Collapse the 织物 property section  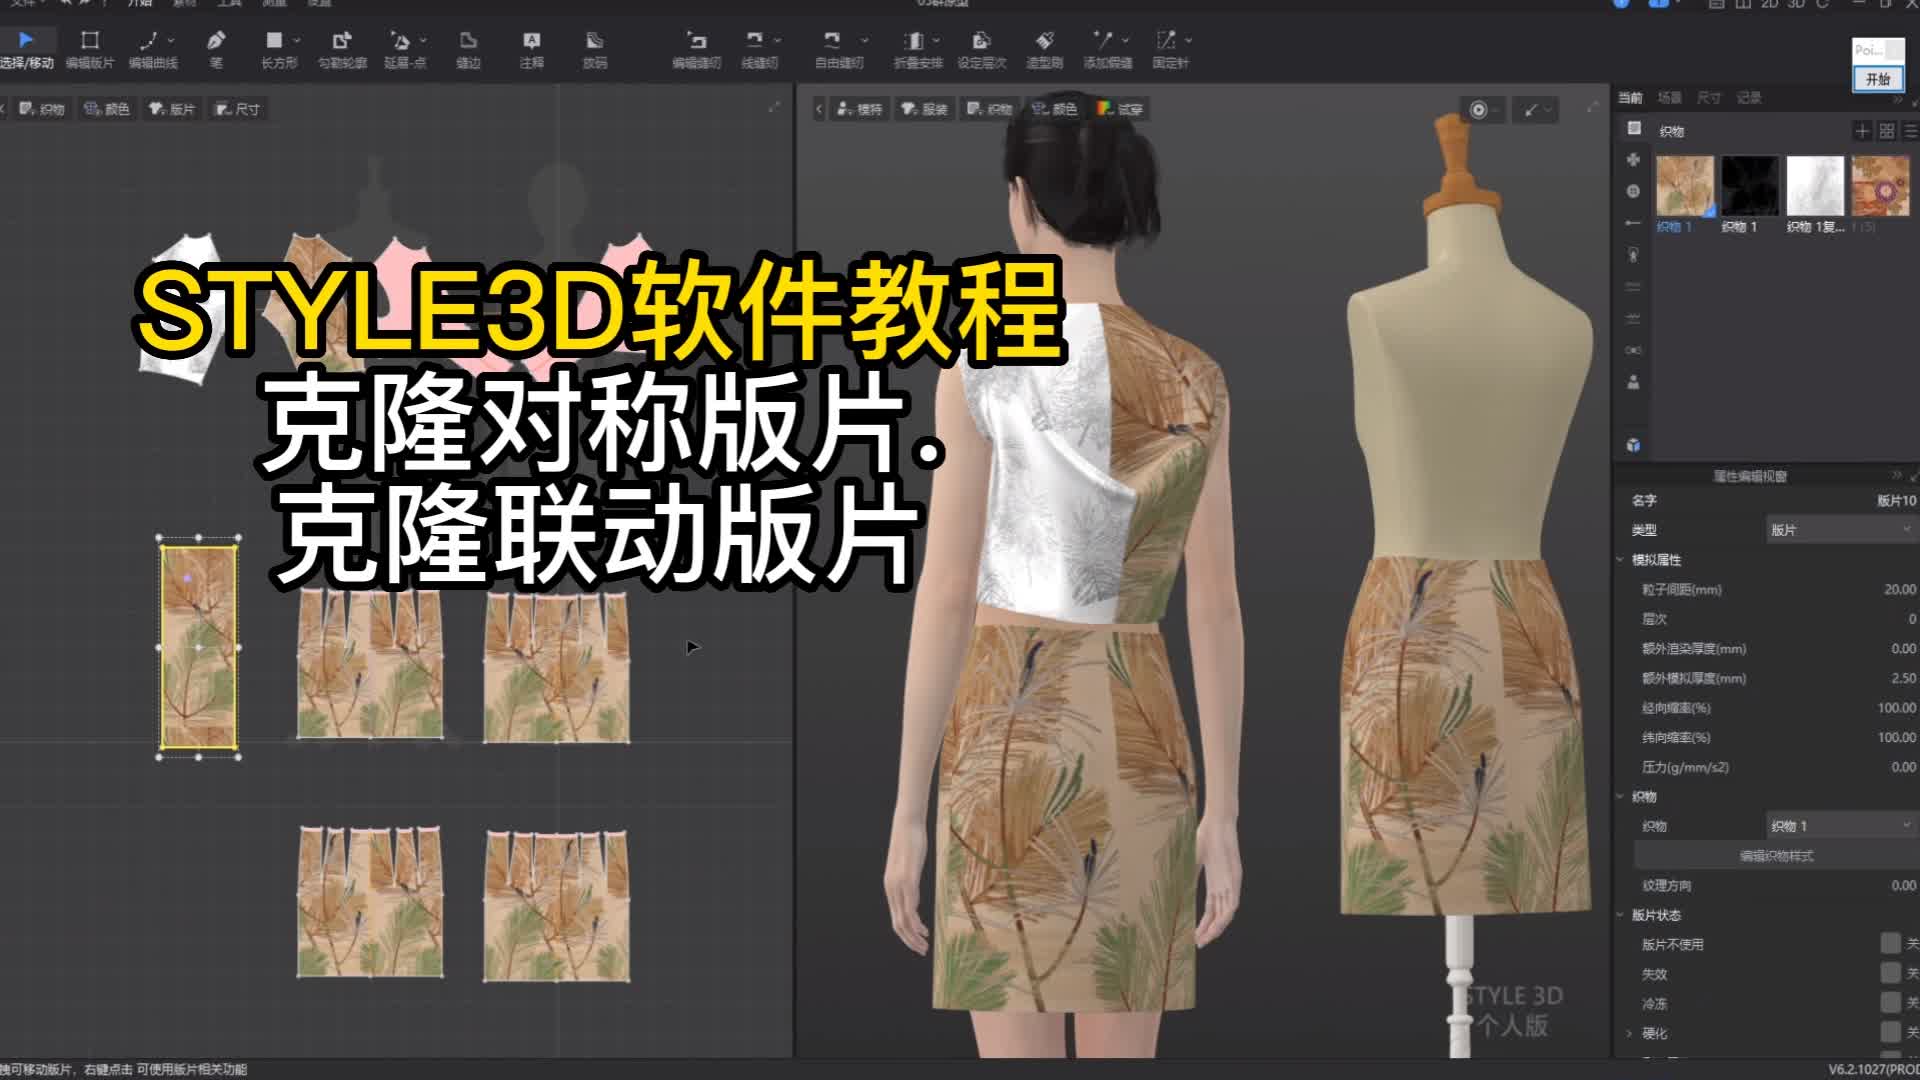(x=1621, y=797)
